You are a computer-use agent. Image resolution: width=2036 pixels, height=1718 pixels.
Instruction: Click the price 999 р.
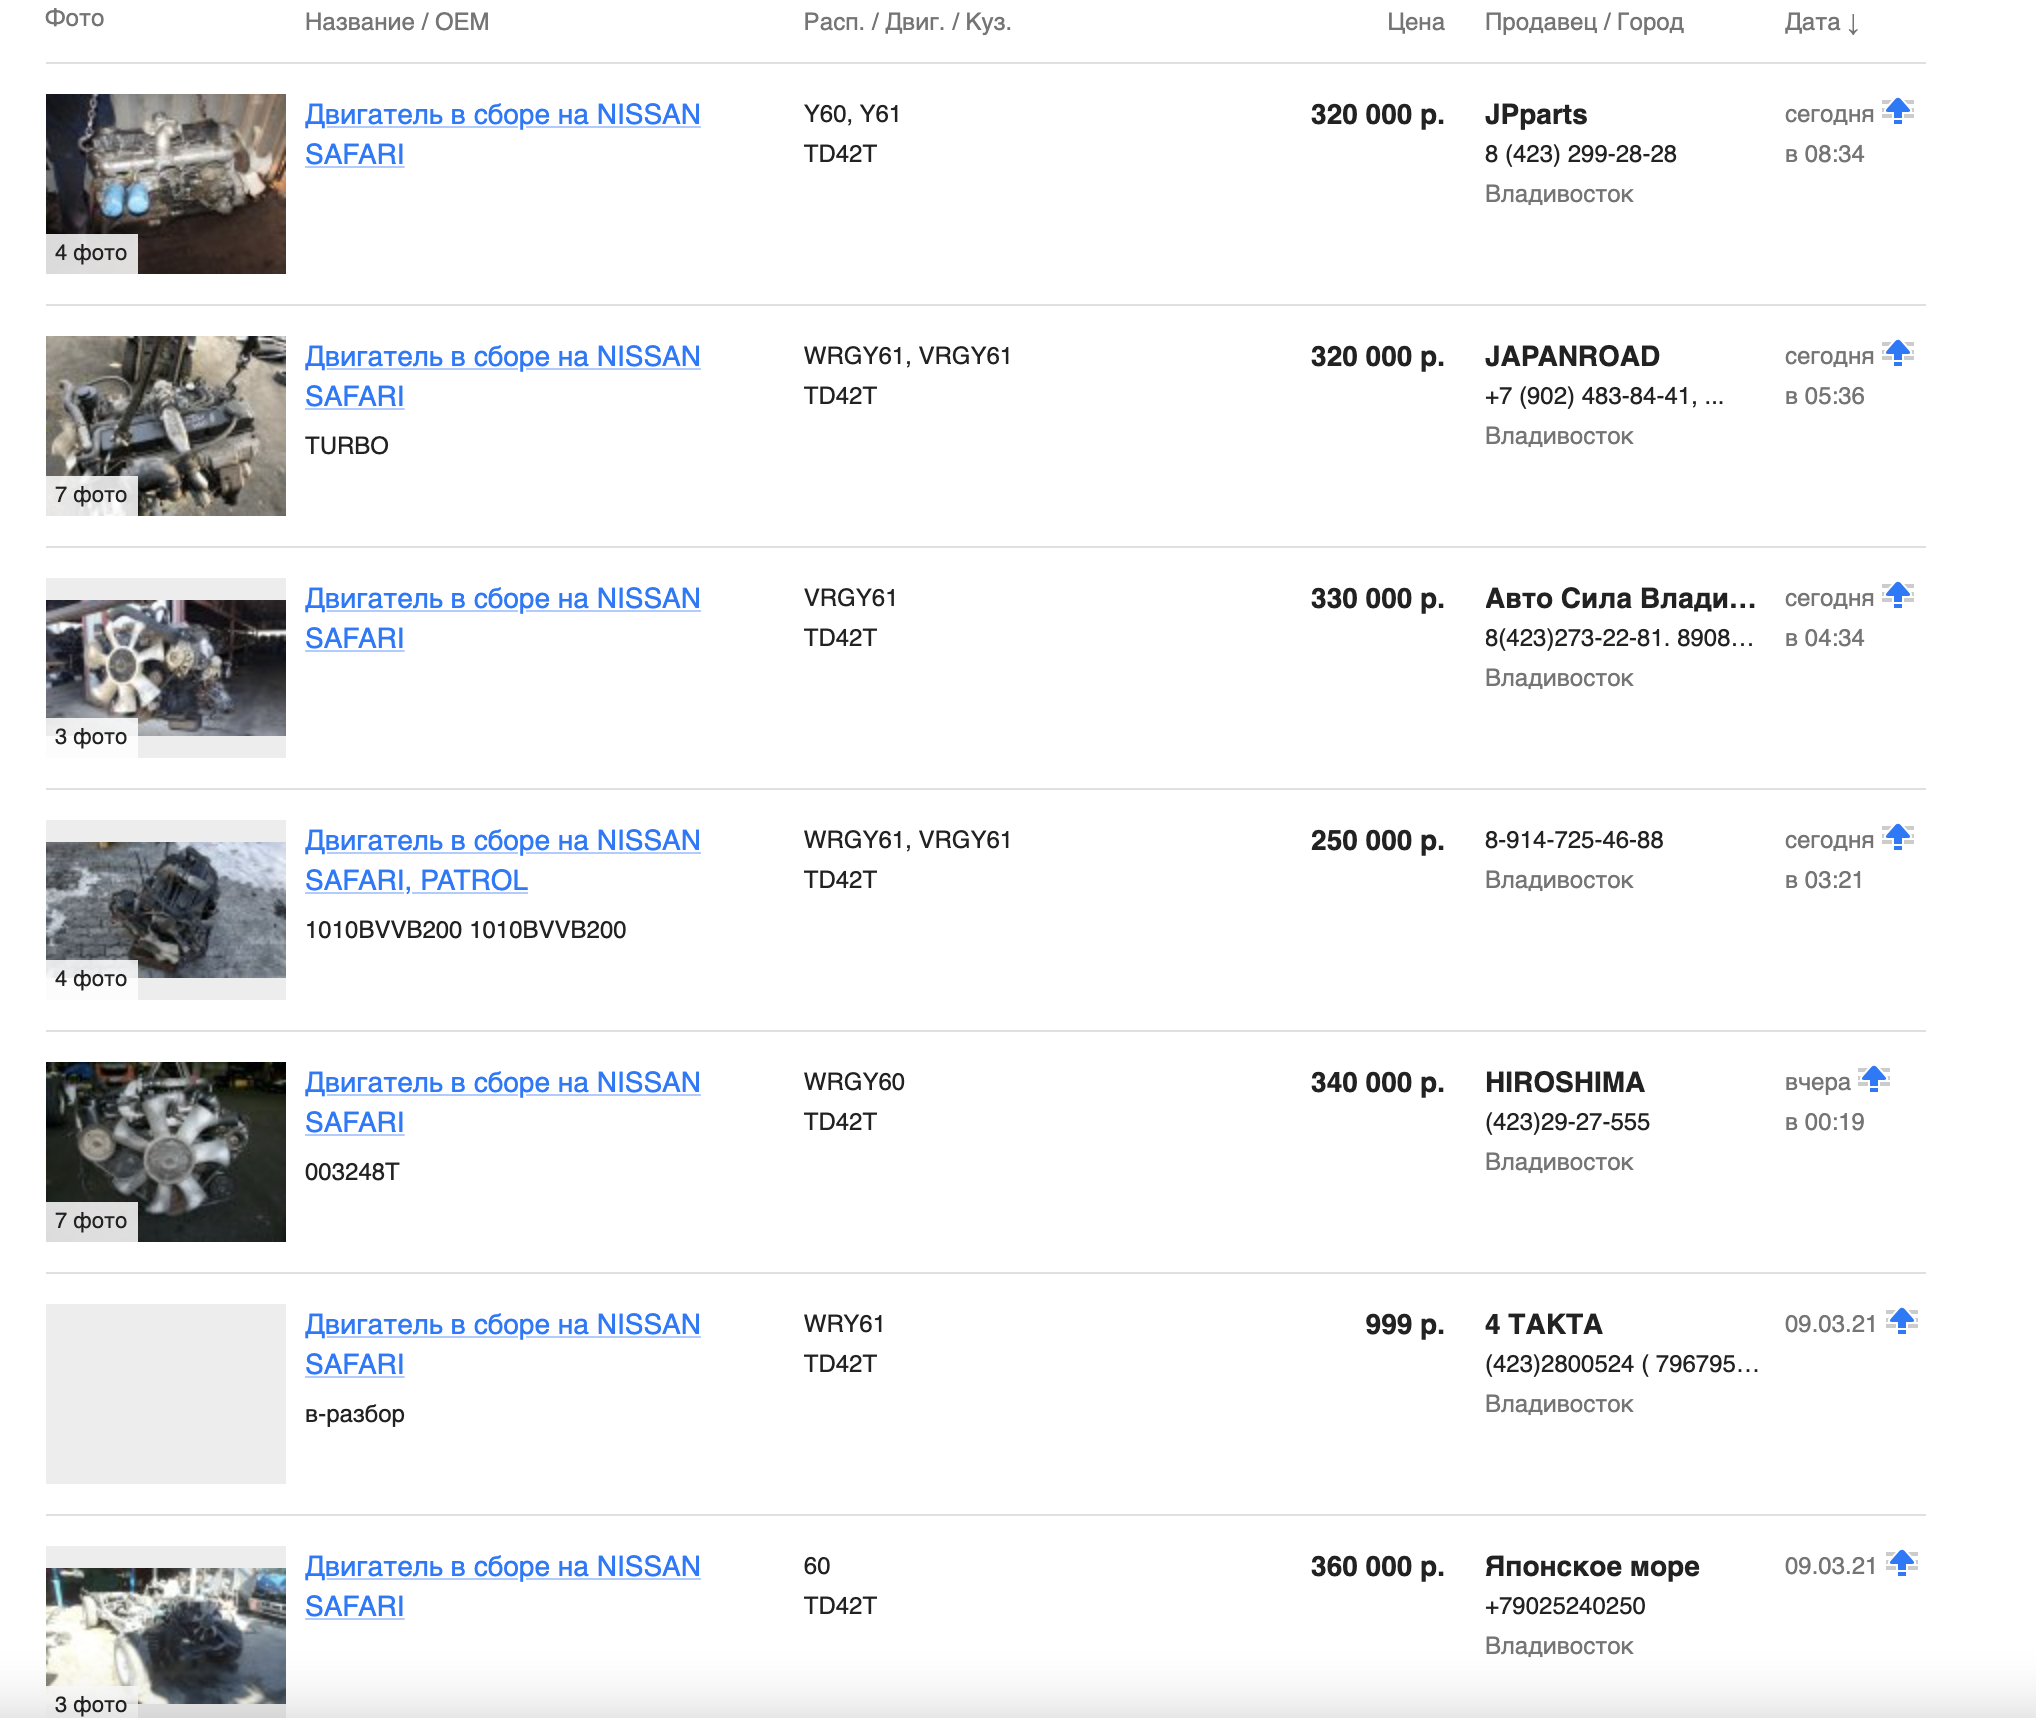coord(1404,1324)
